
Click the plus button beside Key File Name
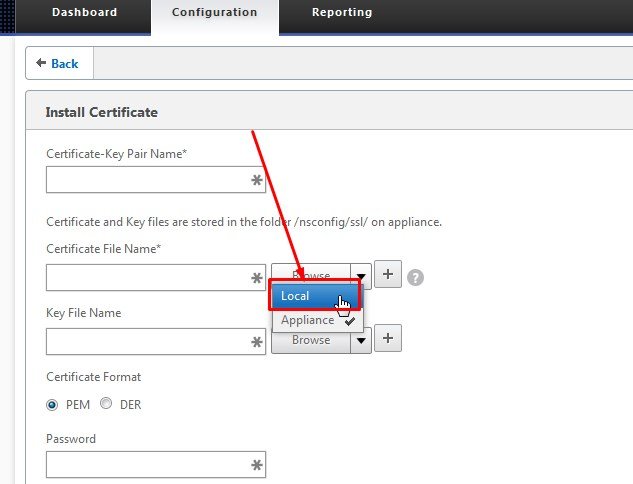pyautogui.click(x=388, y=340)
